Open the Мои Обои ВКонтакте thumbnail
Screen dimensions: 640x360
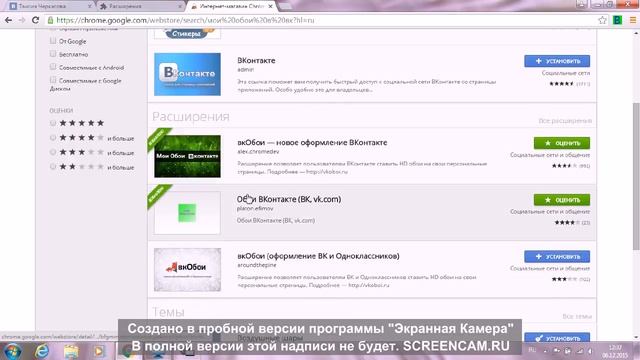(187, 156)
